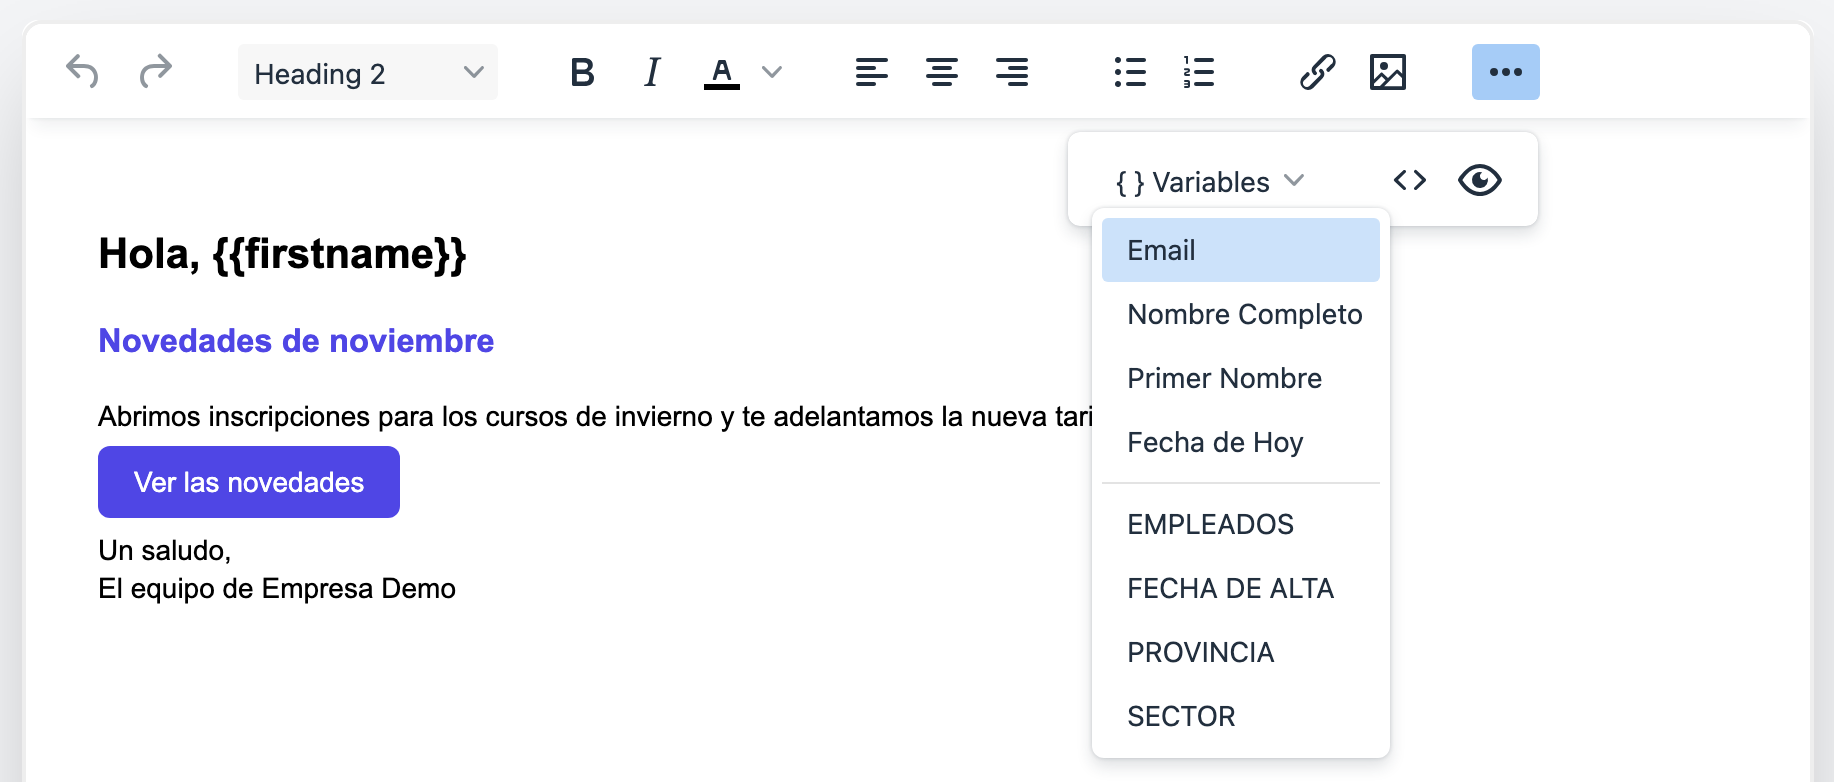Pick the FECHA DE ALTA variable

pos(1241,588)
